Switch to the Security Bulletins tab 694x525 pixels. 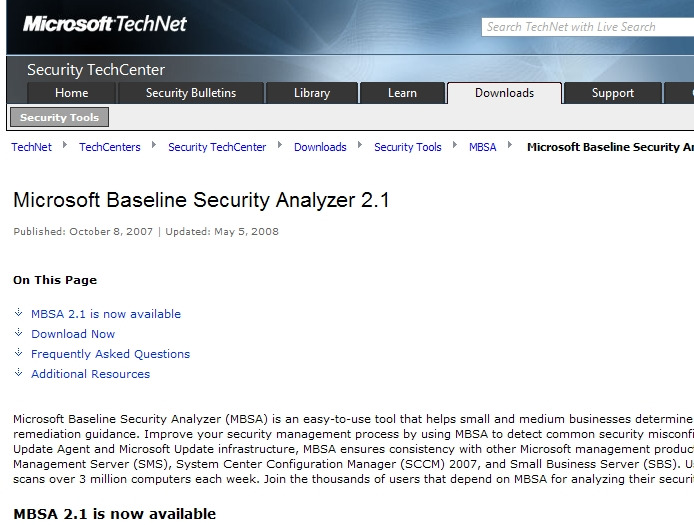click(191, 93)
